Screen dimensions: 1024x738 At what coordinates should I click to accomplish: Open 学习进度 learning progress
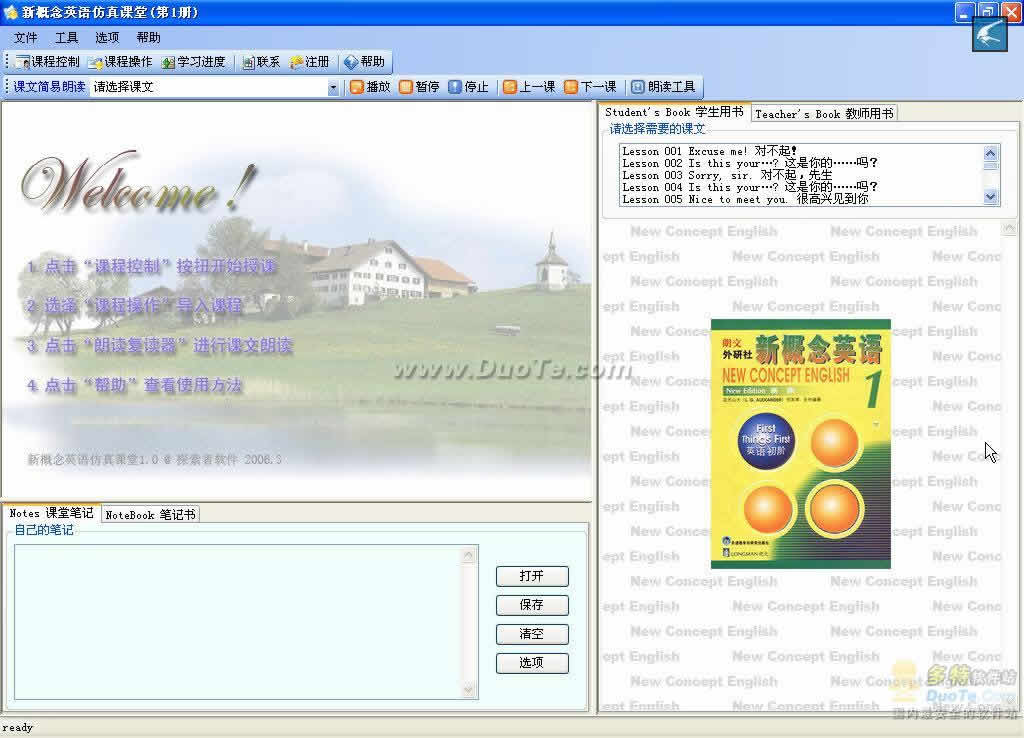[194, 62]
